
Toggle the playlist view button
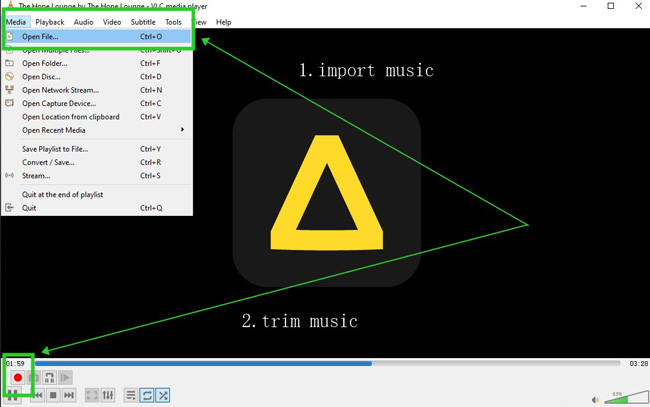click(x=131, y=395)
